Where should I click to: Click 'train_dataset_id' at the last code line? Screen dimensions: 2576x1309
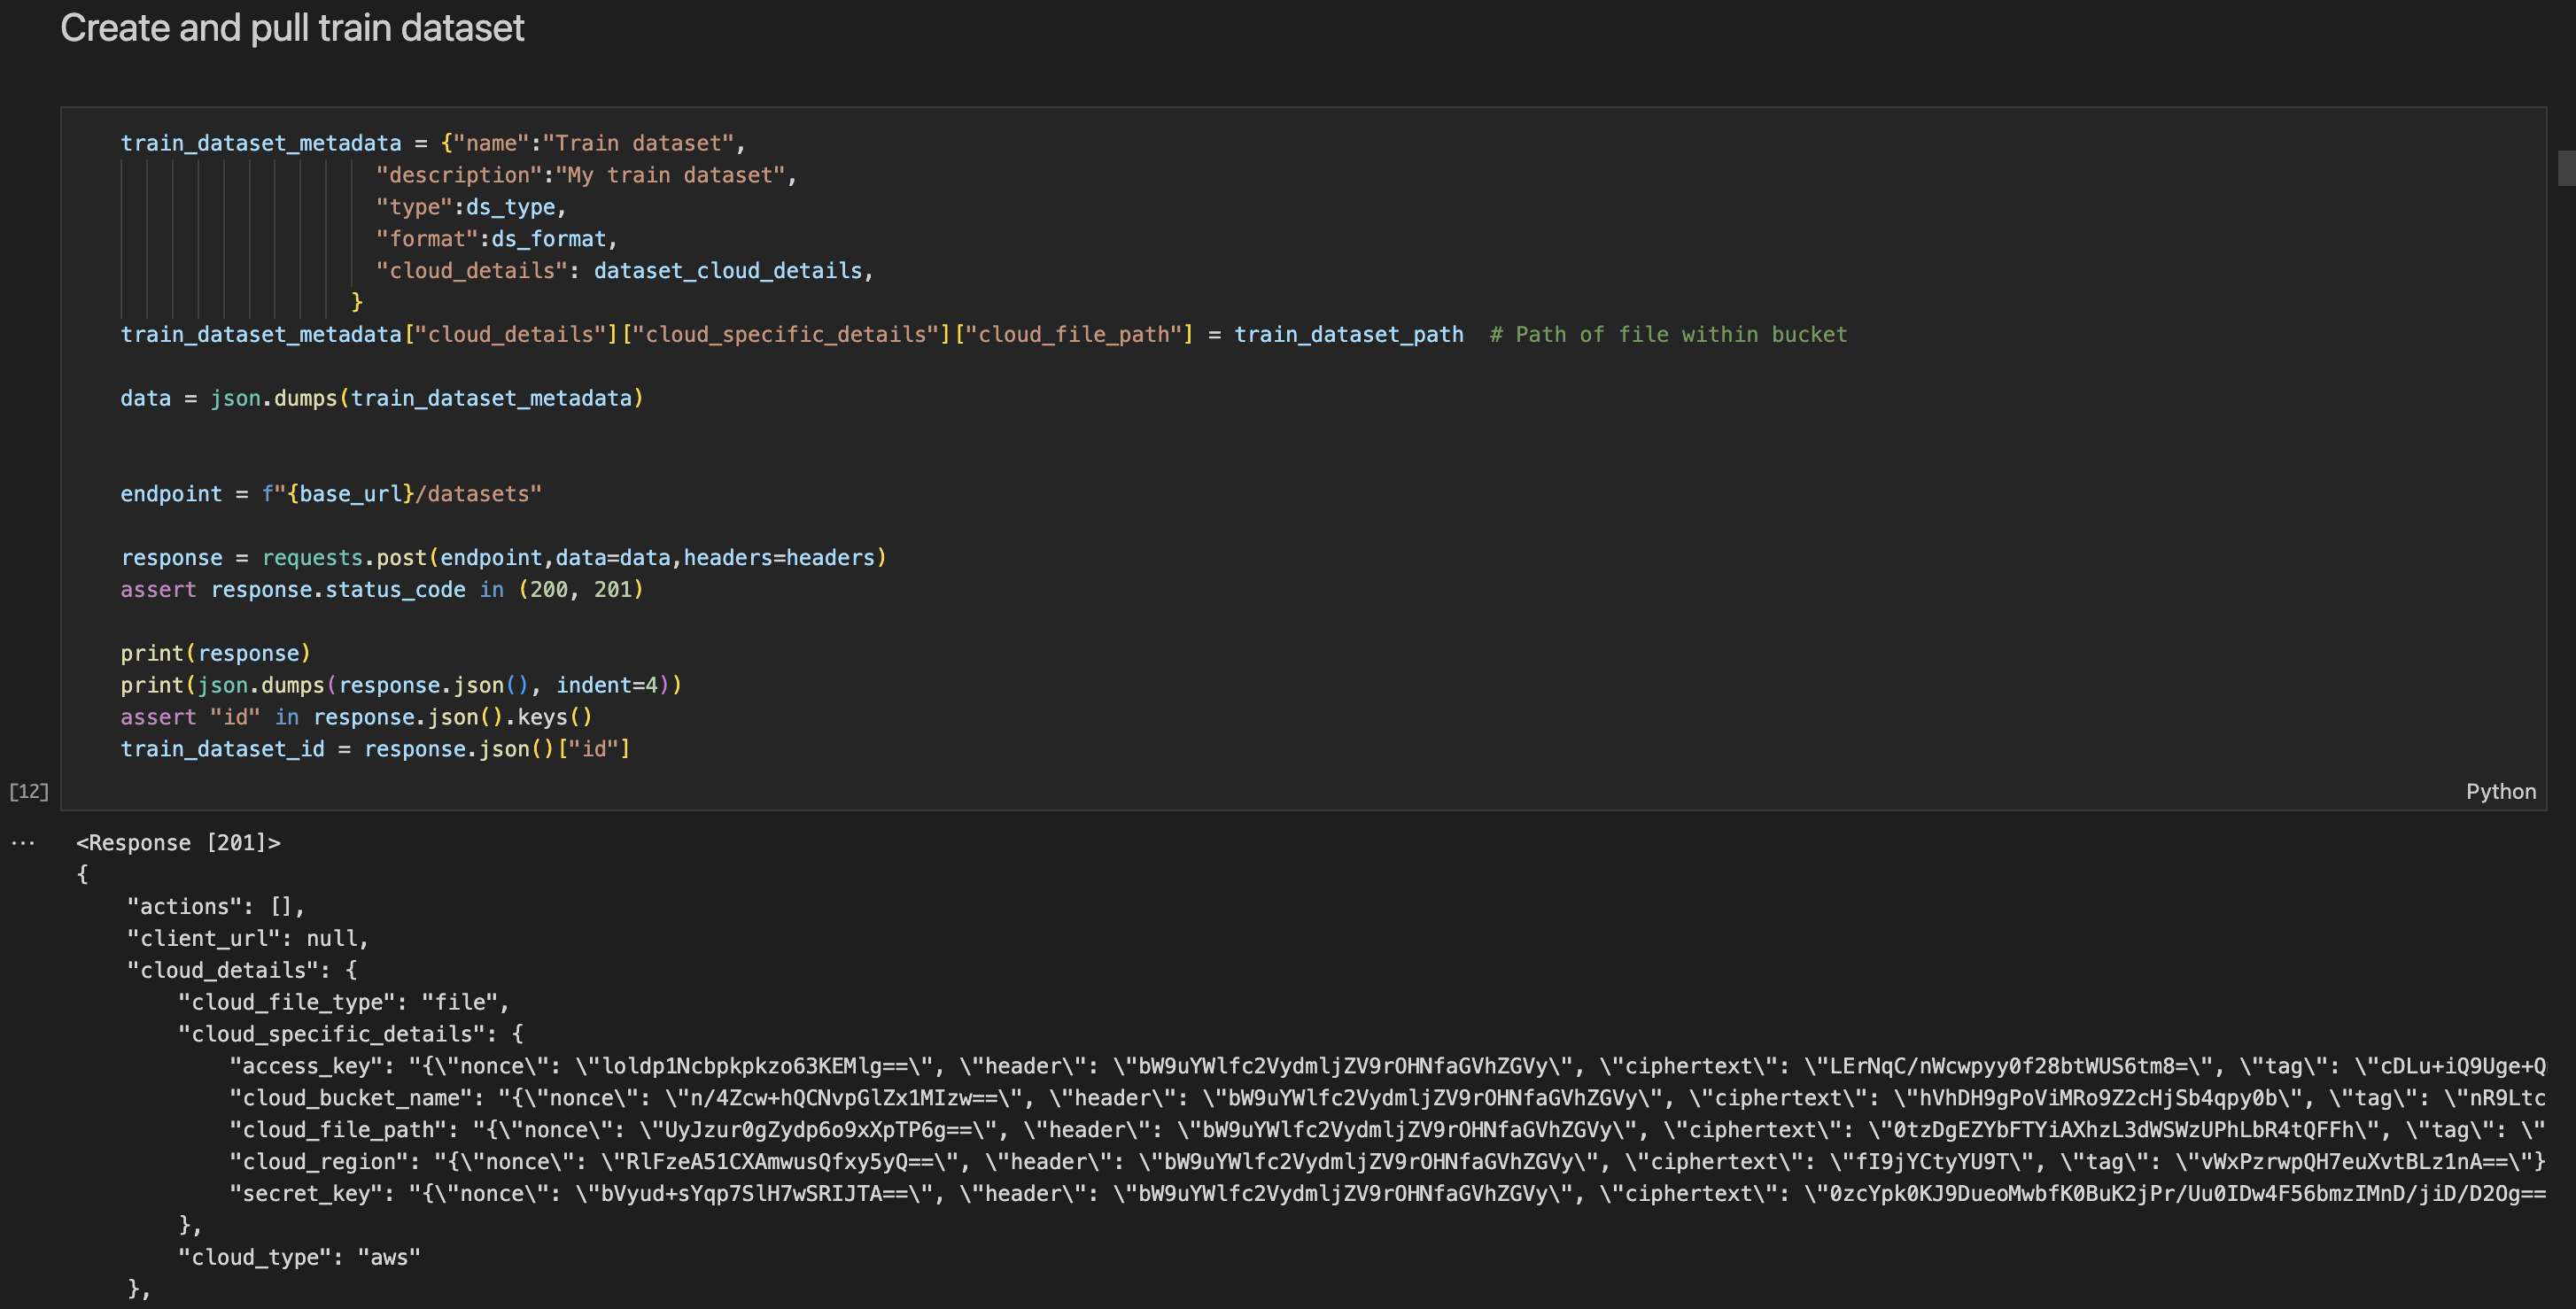tap(223, 749)
